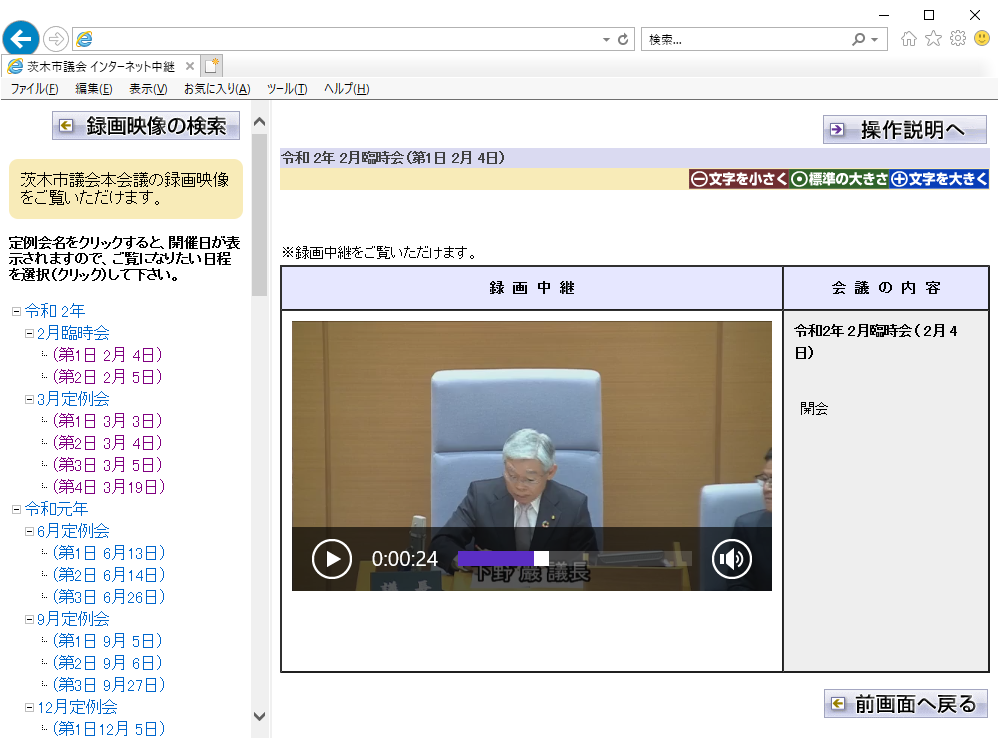
Task: Select (第2日 2月 5日) session link
Action: [x=108, y=377]
